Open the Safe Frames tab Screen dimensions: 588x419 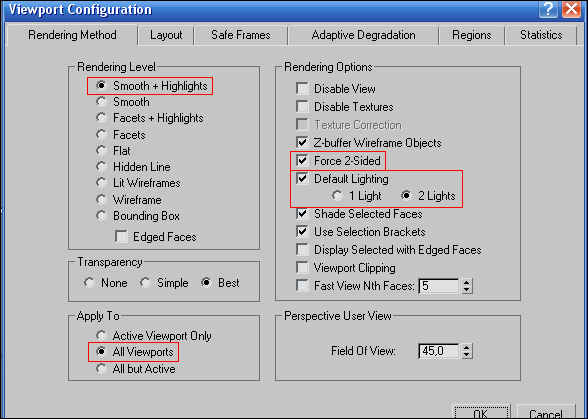tap(240, 35)
